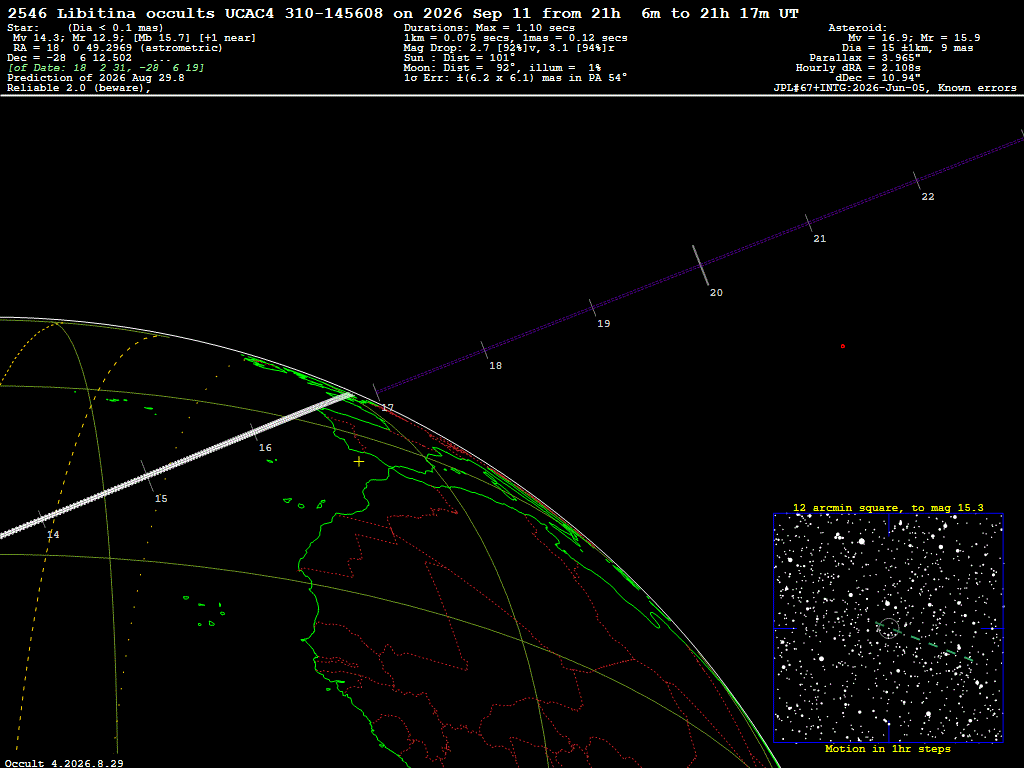Click the JPL#67+INTG orbit source text
Image resolution: width=1024 pixels, height=768 pixels.
pyautogui.click(x=895, y=88)
